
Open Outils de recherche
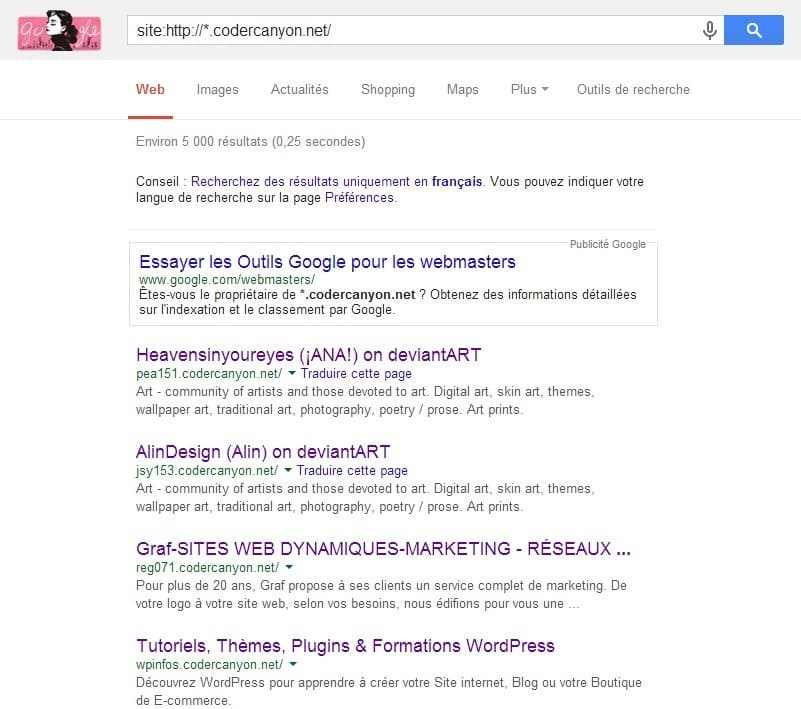[x=632, y=89]
